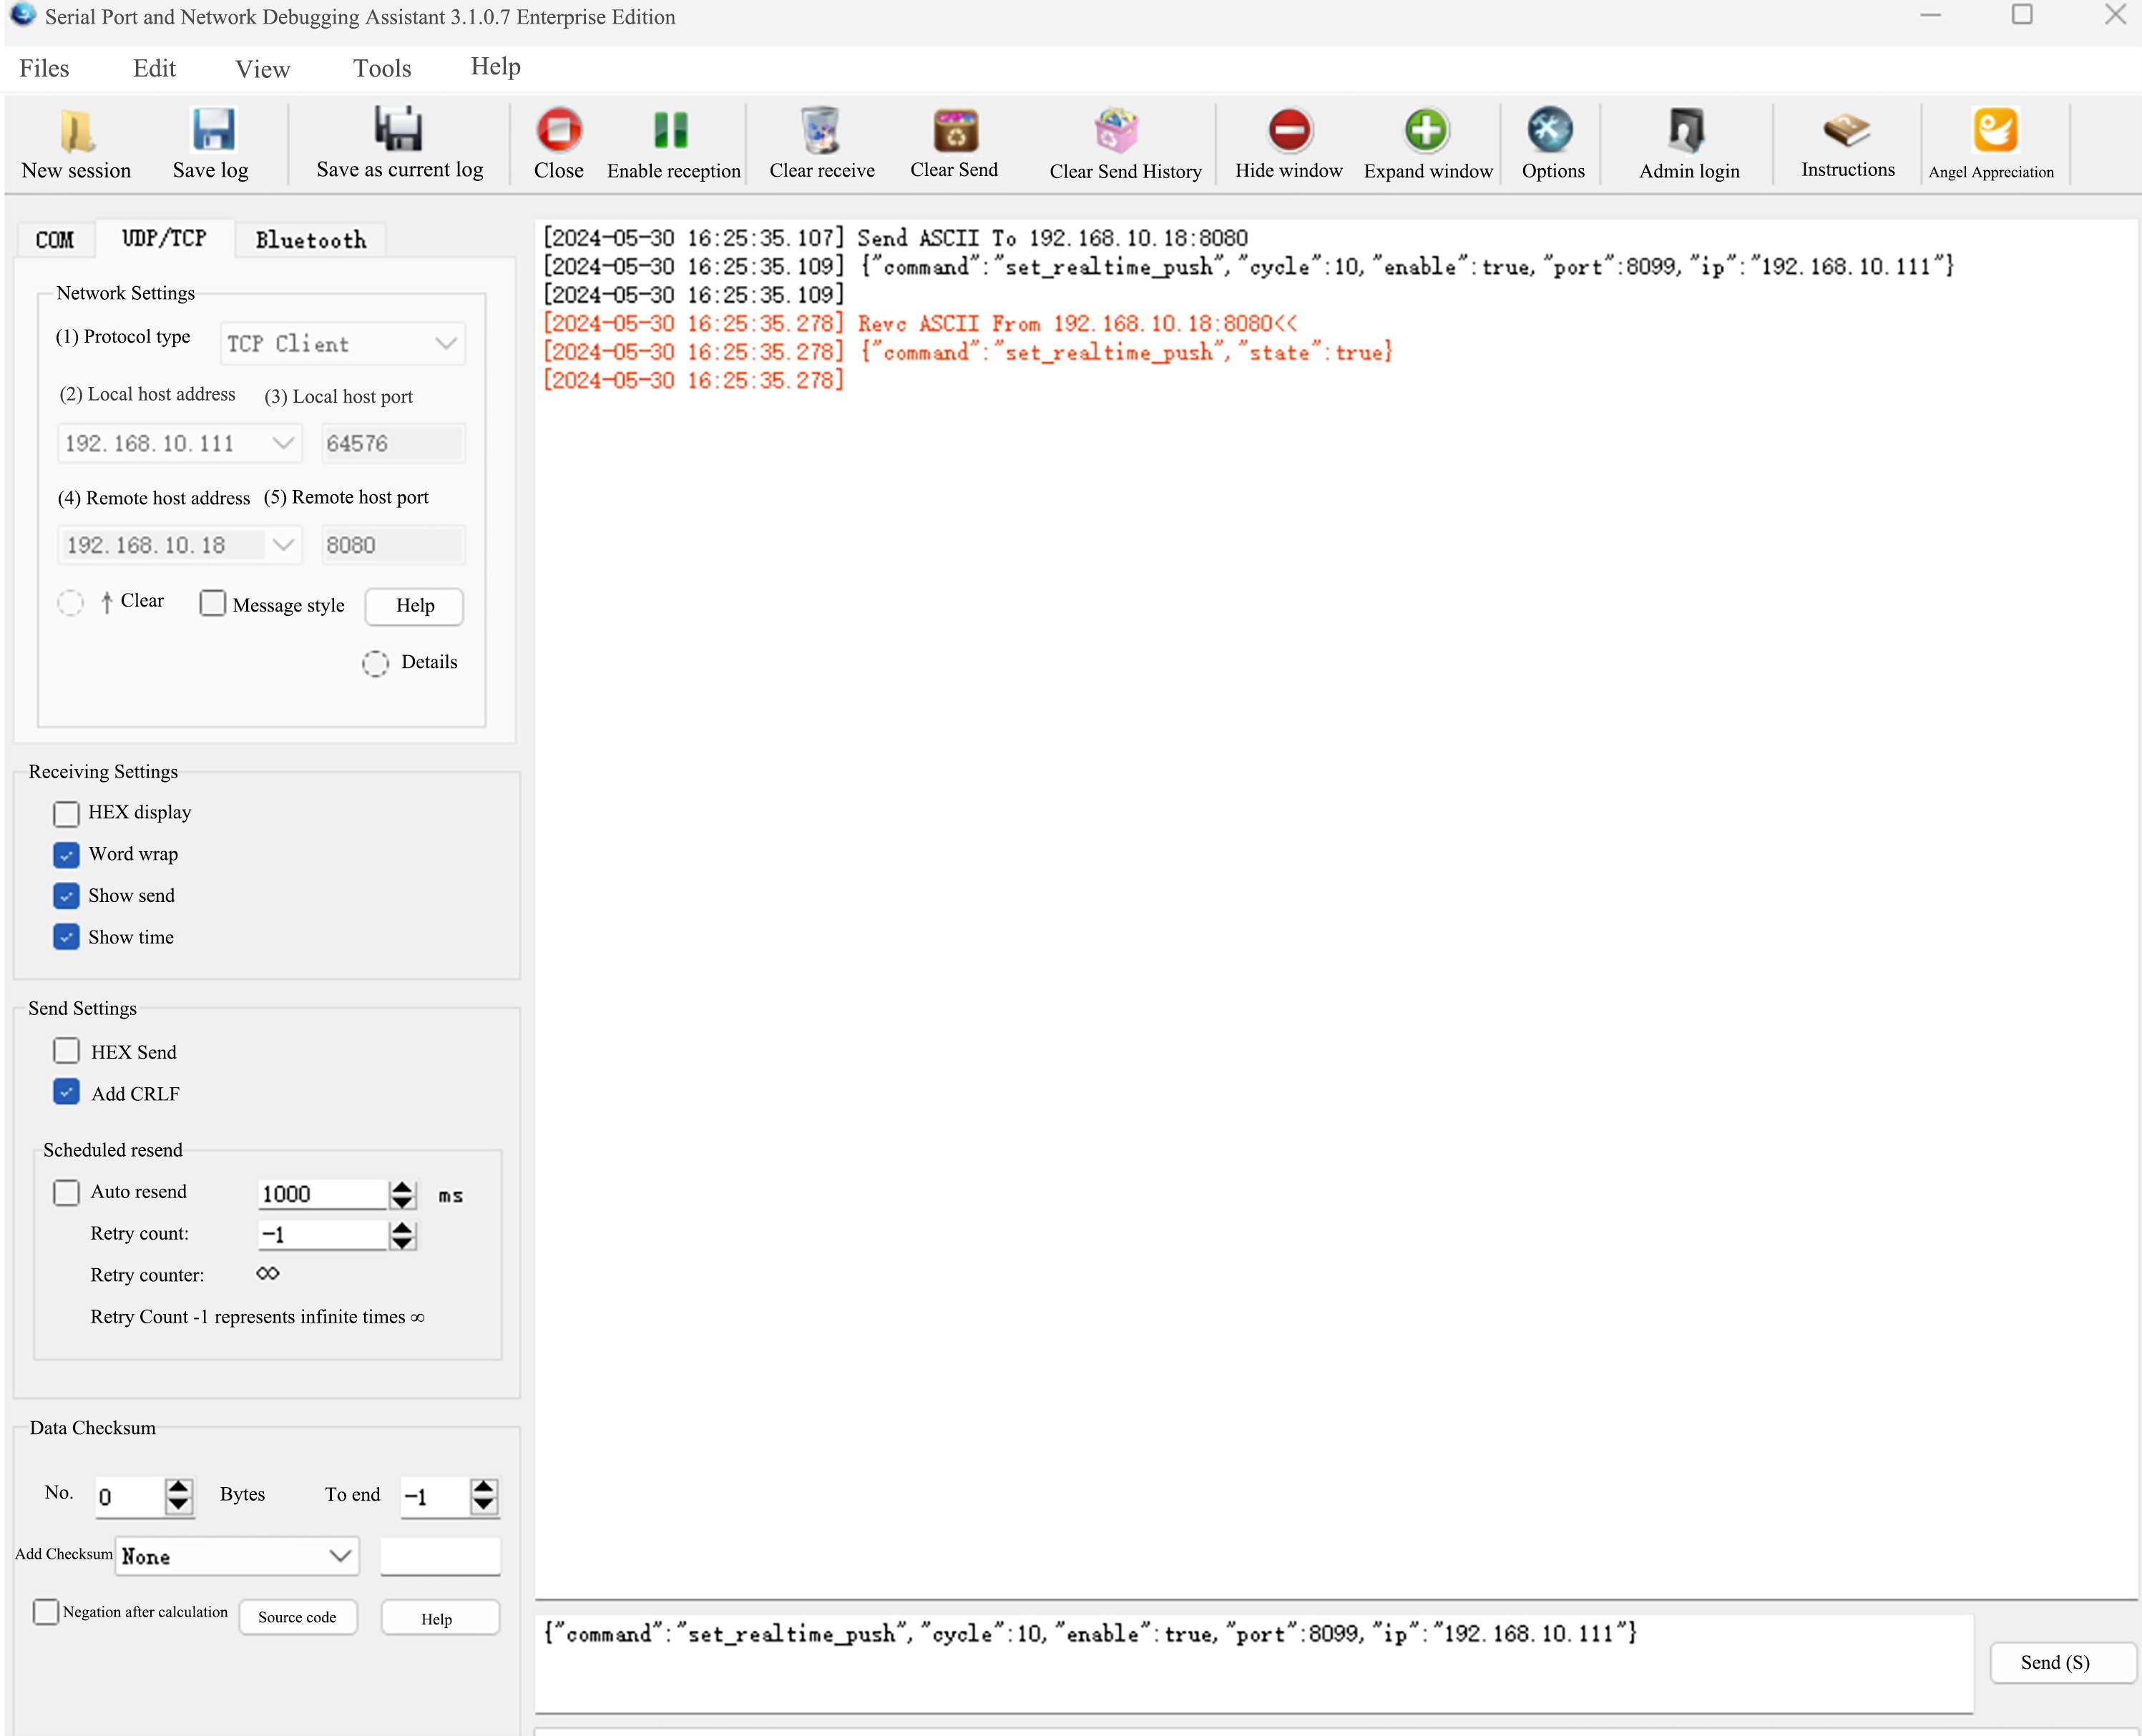
Task: Click the Hide window icon
Action: [1289, 131]
